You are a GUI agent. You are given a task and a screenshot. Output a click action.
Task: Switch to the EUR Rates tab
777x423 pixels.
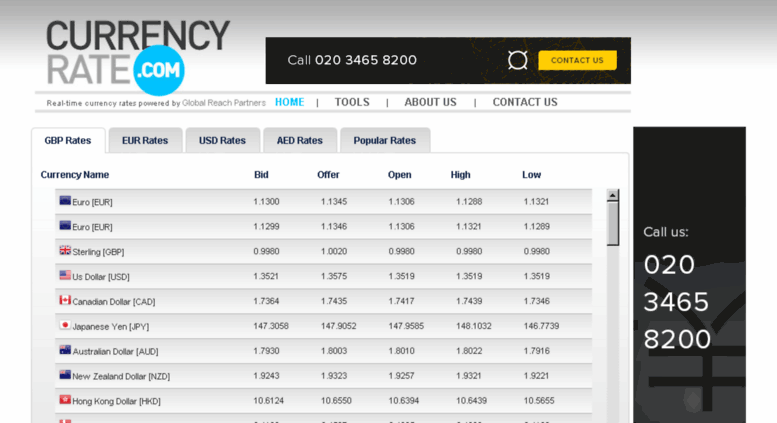coord(145,141)
